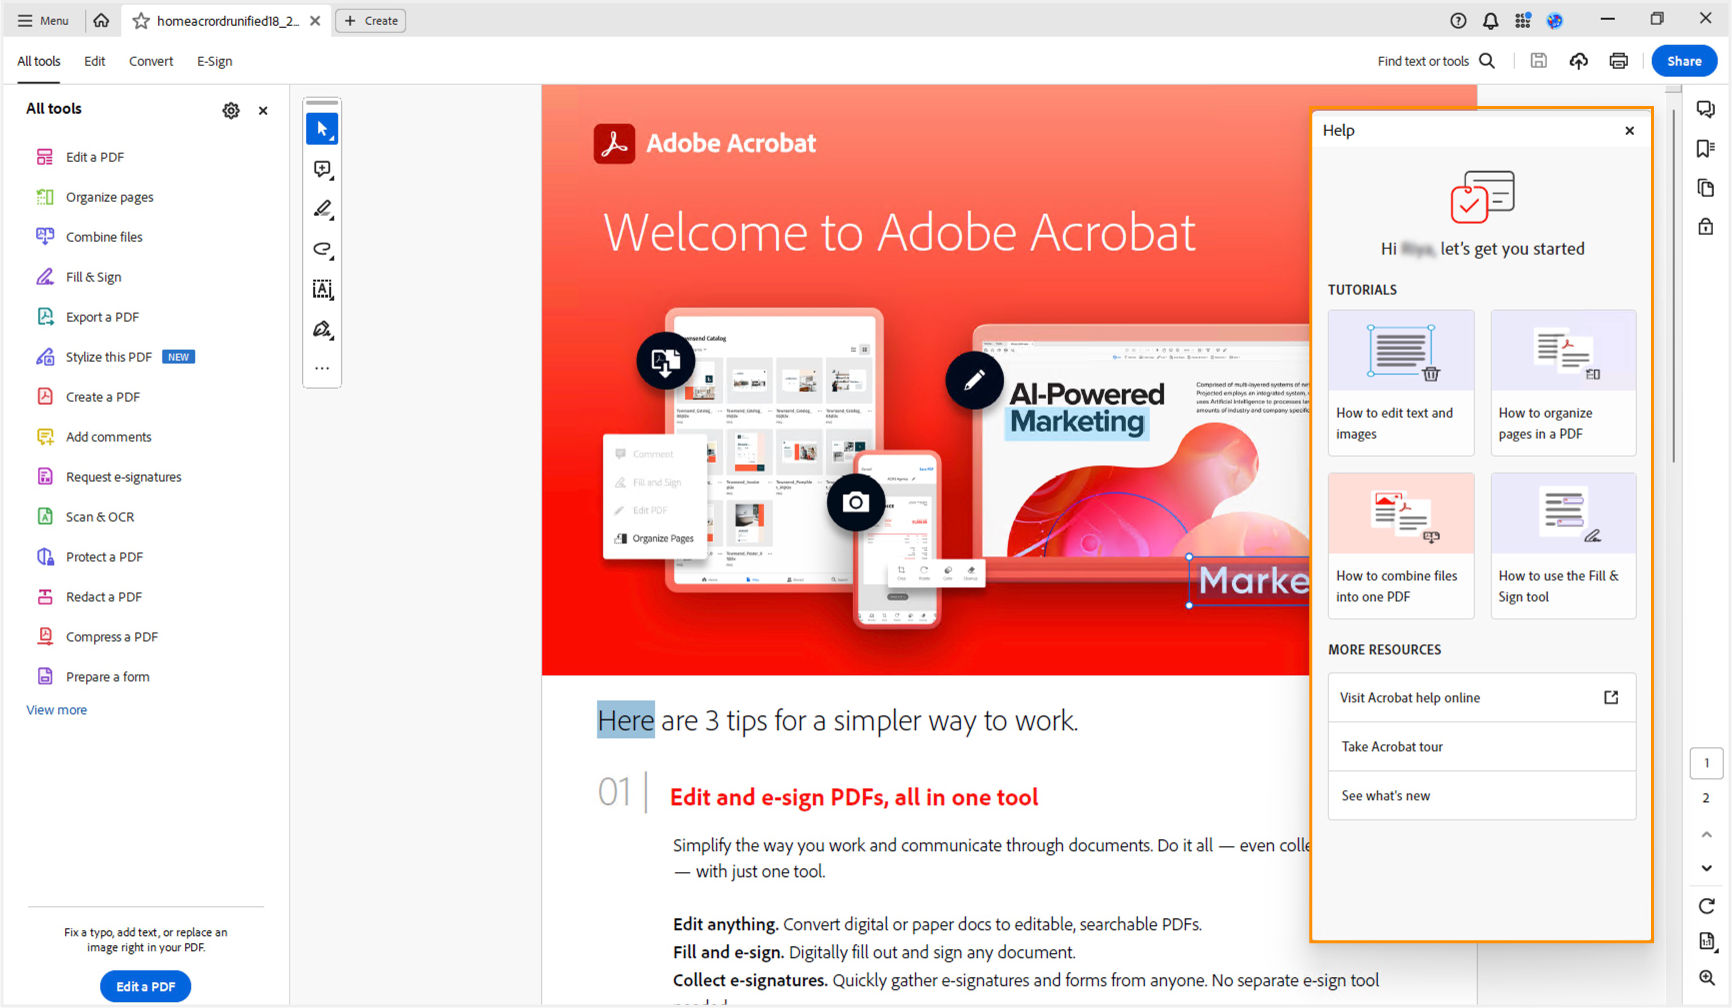
Task: Open the How to combine files tutorial
Action: 1400,545
